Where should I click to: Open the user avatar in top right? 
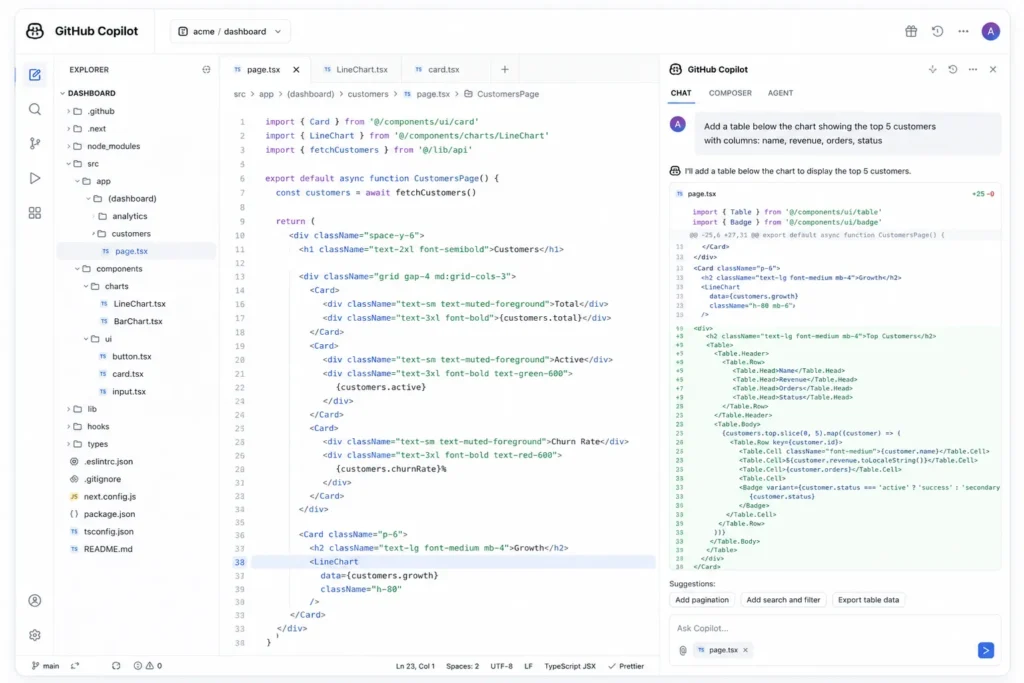coord(990,31)
